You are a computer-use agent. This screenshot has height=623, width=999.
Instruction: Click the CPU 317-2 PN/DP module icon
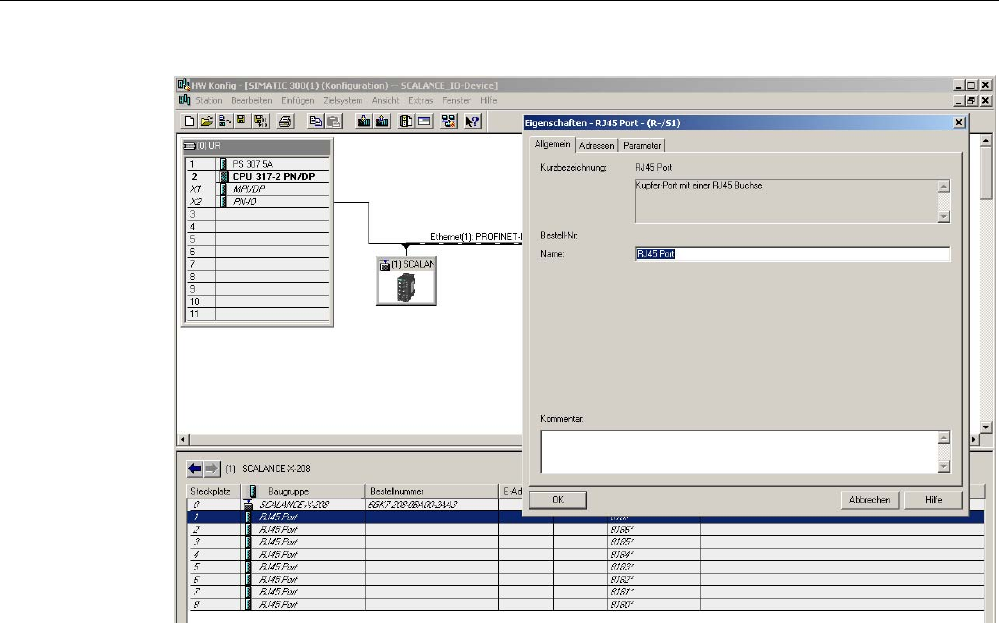224,176
